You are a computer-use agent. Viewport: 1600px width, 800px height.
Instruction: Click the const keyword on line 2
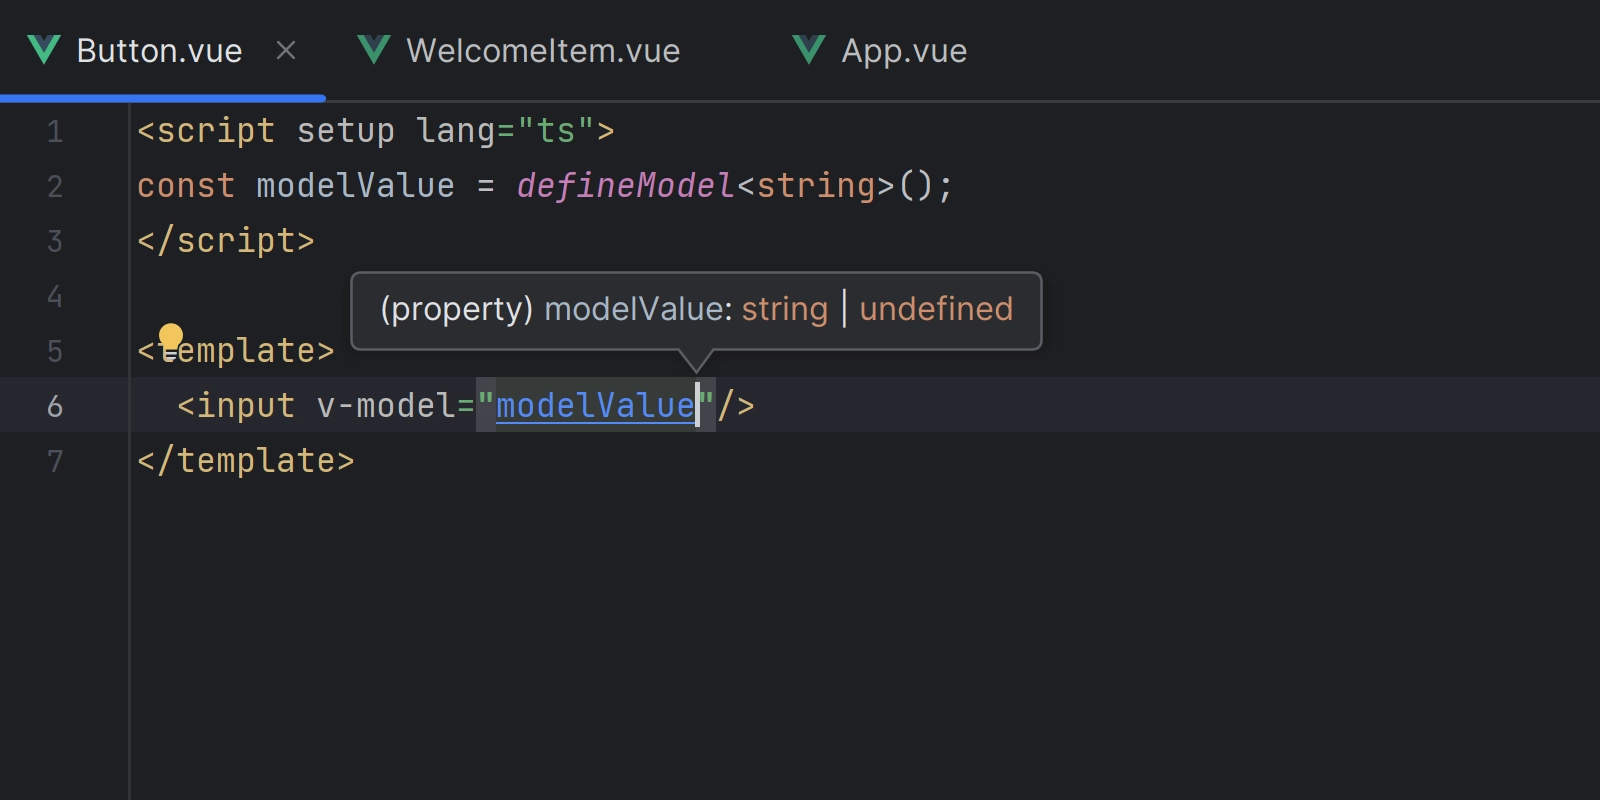pyautogui.click(x=186, y=185)
